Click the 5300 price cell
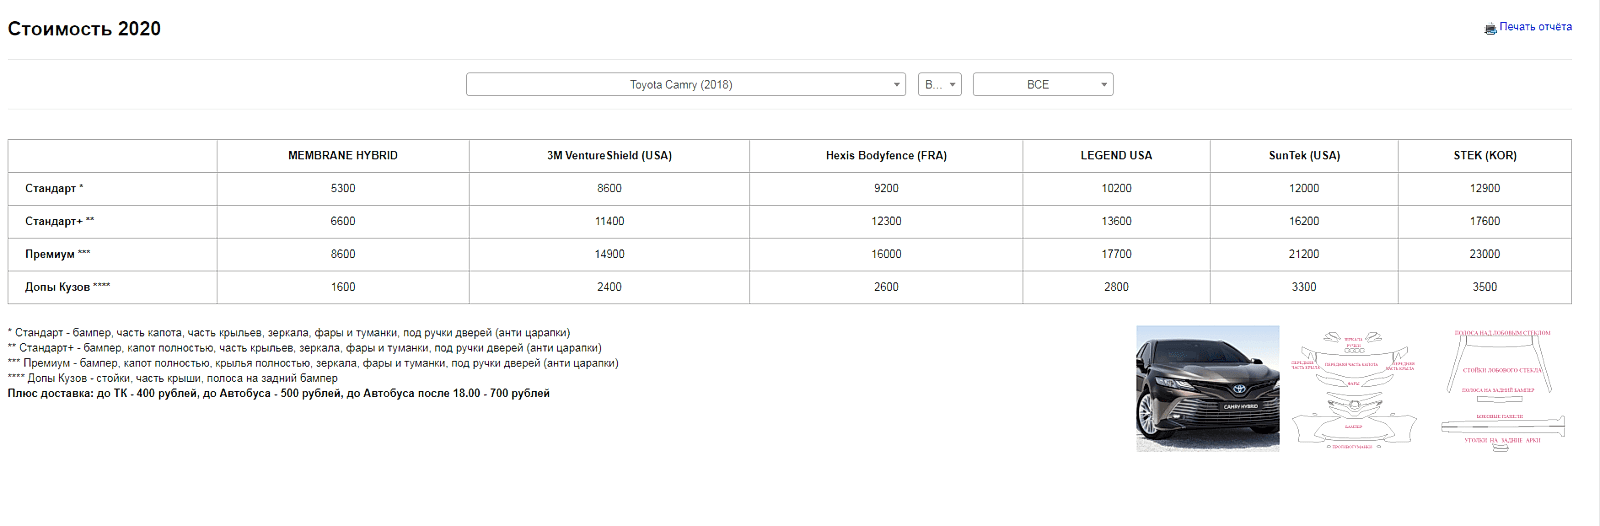 tap(343, 189)
